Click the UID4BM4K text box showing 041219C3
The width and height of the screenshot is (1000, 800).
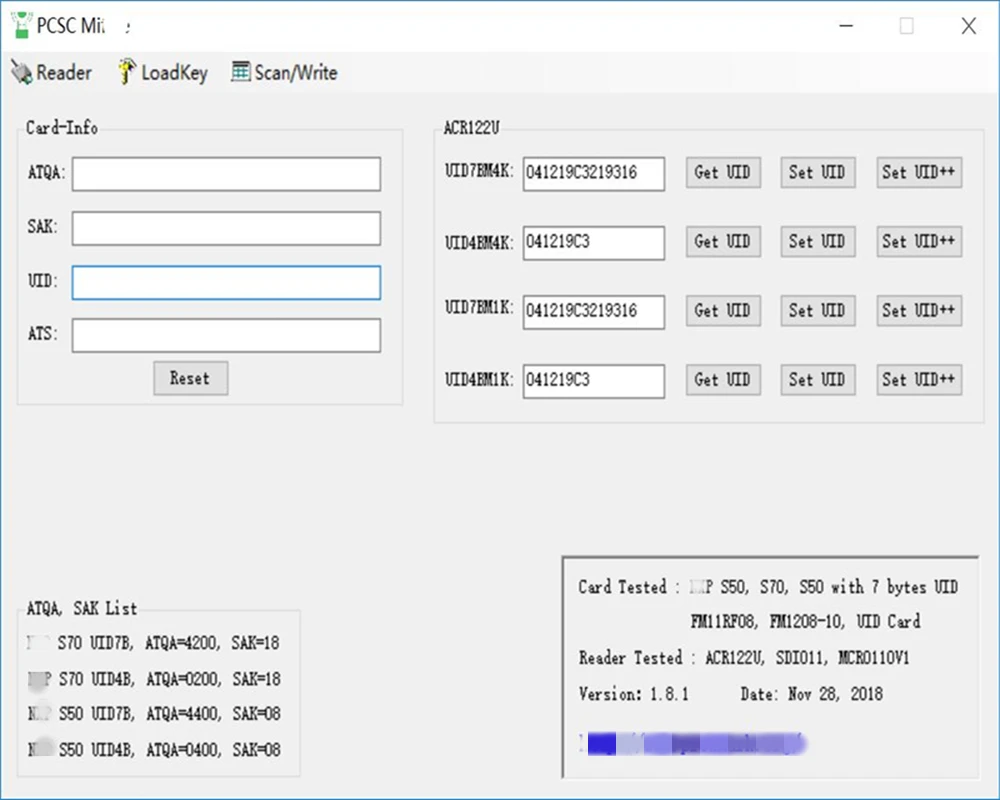coord(593,242)
